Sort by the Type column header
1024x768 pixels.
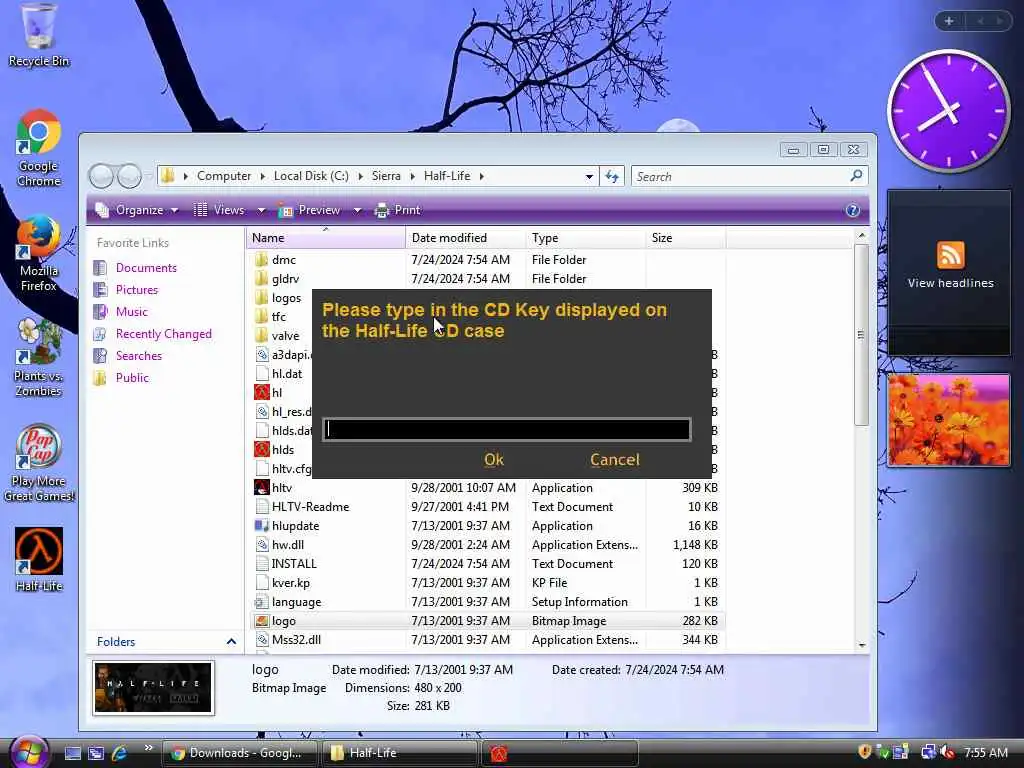click(586, 238)
